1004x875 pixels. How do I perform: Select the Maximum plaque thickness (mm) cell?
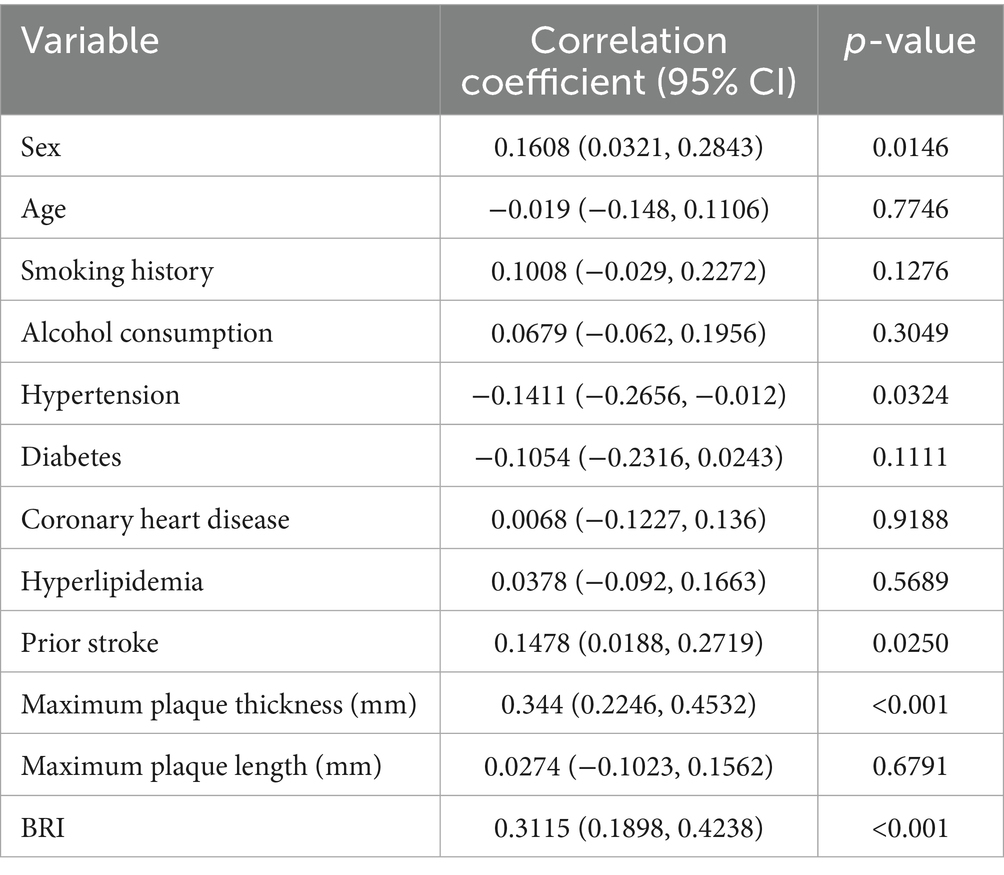218,704
